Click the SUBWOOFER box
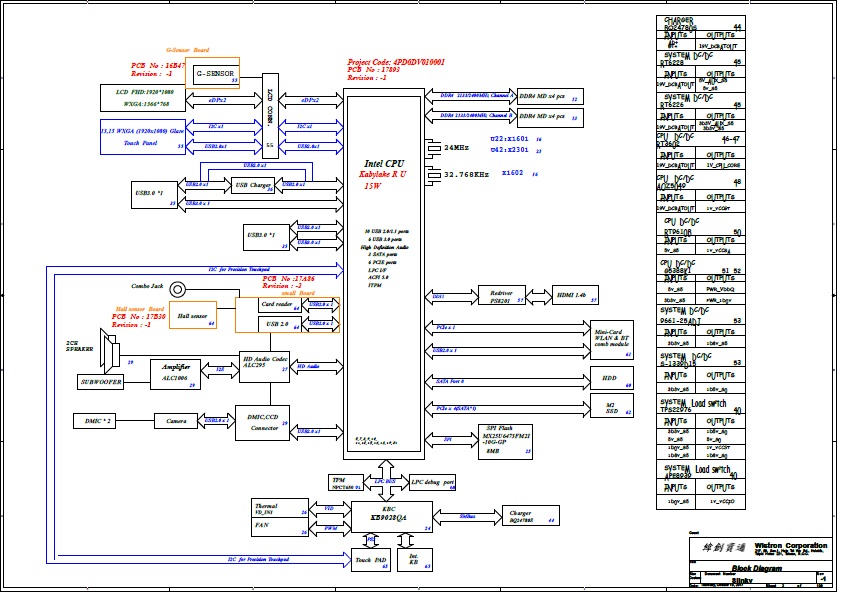This screenshot has height=601, width=851. pyautogui.click(x=100, y=382)
